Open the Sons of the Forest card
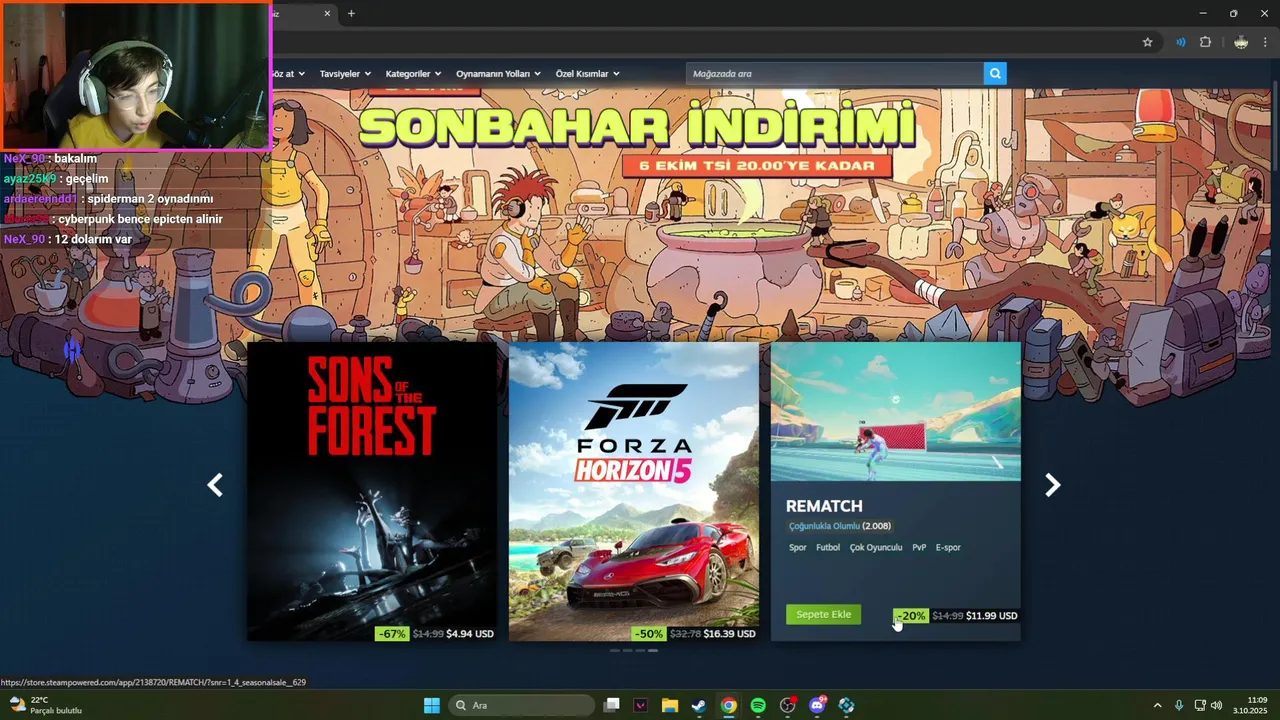 [x=372, y=491]
